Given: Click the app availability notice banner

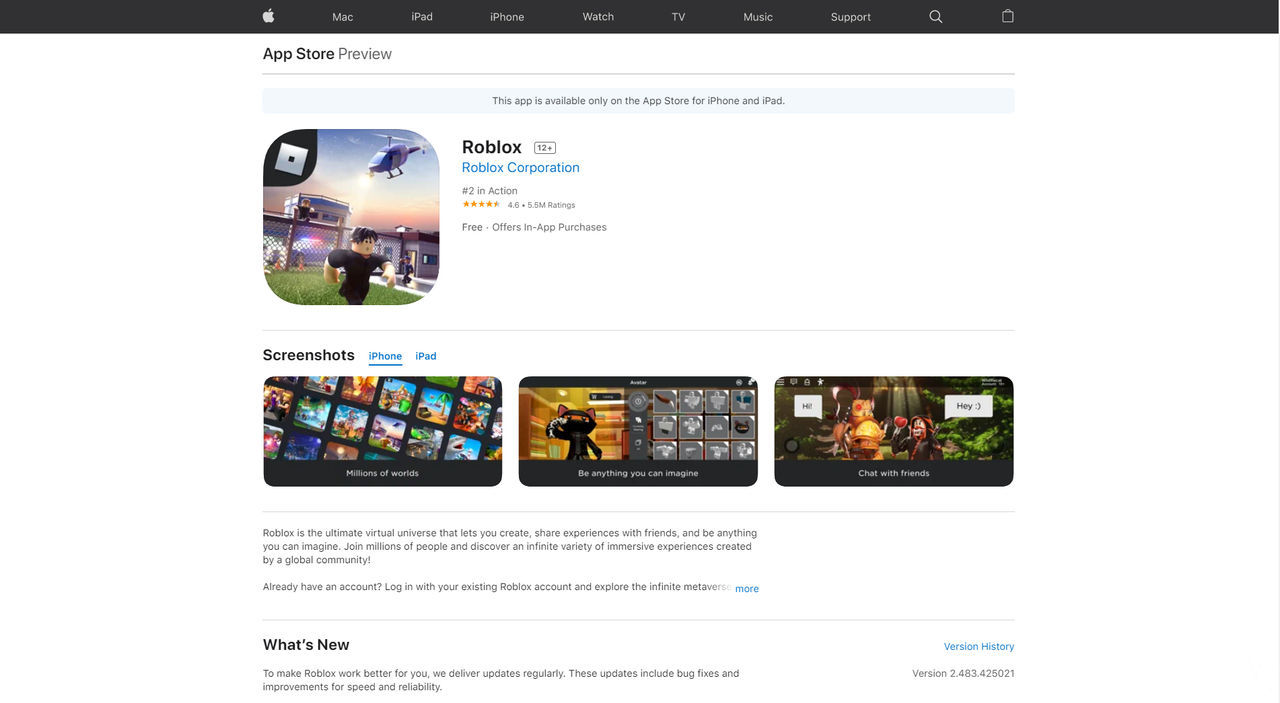Looking at the screenshot, I should tap(638, 101).
